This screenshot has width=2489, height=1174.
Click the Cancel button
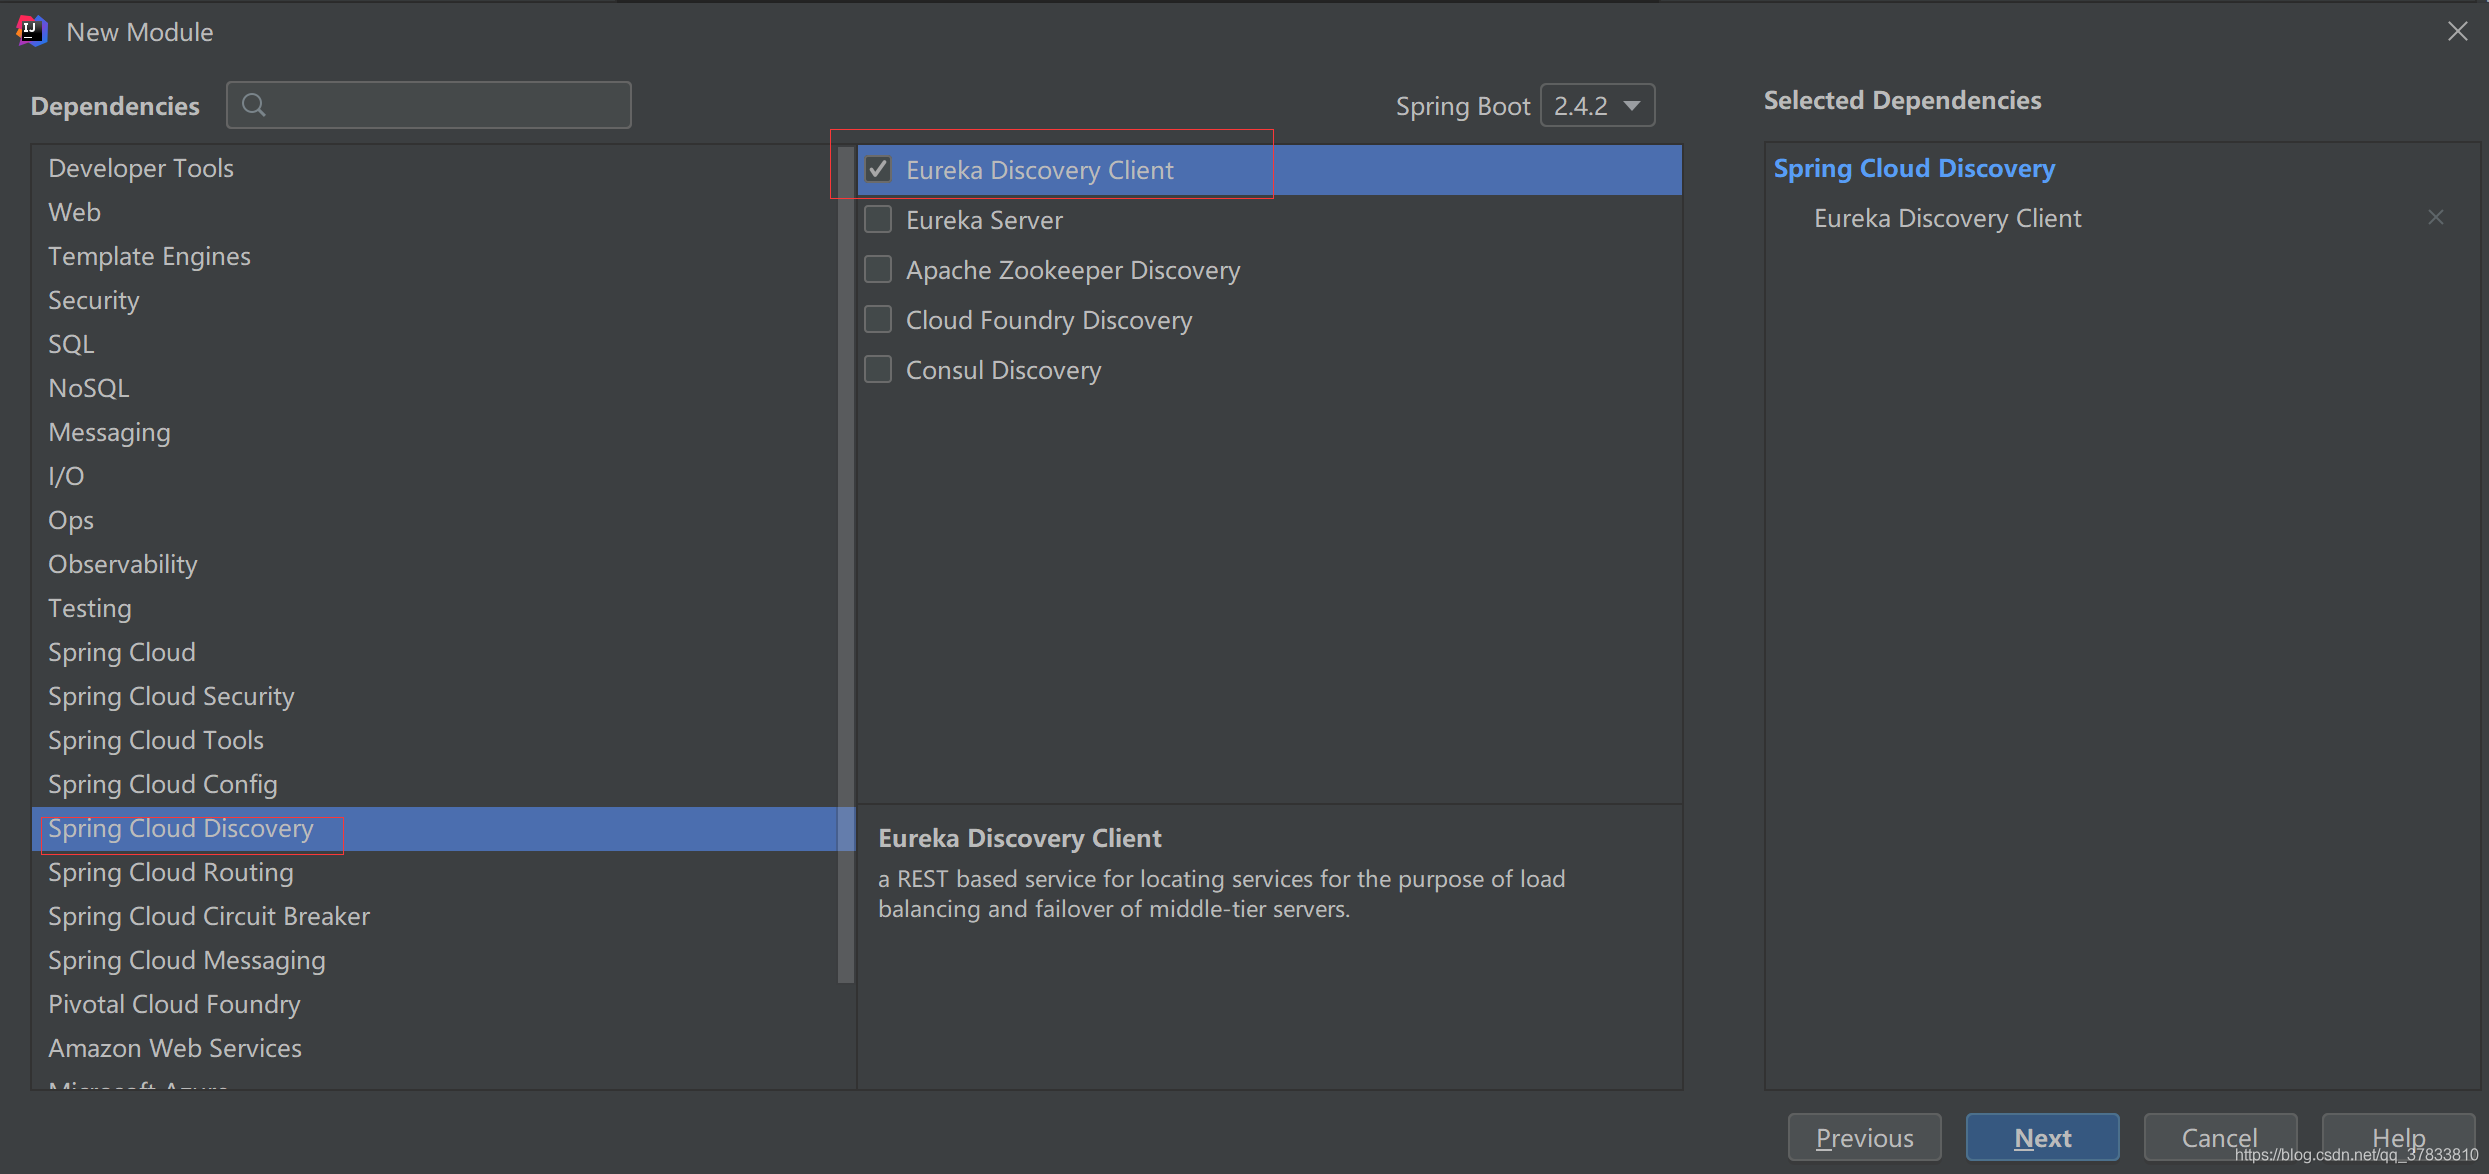[x=2219, y=1138]
